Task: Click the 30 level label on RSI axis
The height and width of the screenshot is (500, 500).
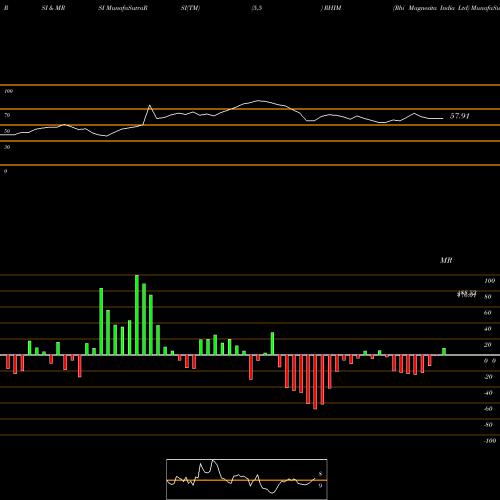Action: pyautogui.click(x=7, y=147)
